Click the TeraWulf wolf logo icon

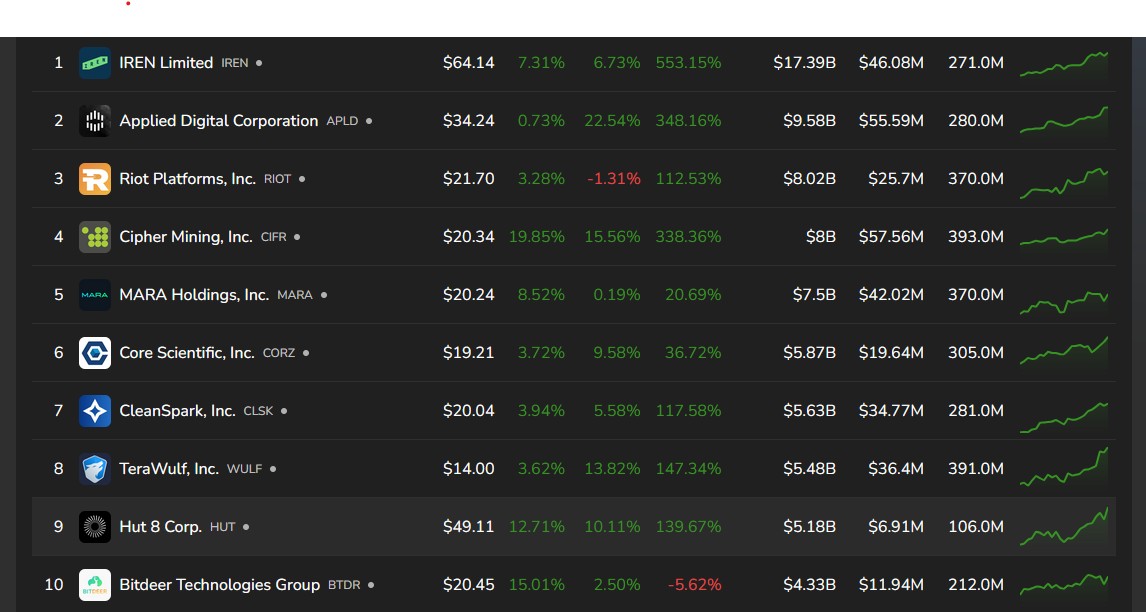tap(95, 469)
